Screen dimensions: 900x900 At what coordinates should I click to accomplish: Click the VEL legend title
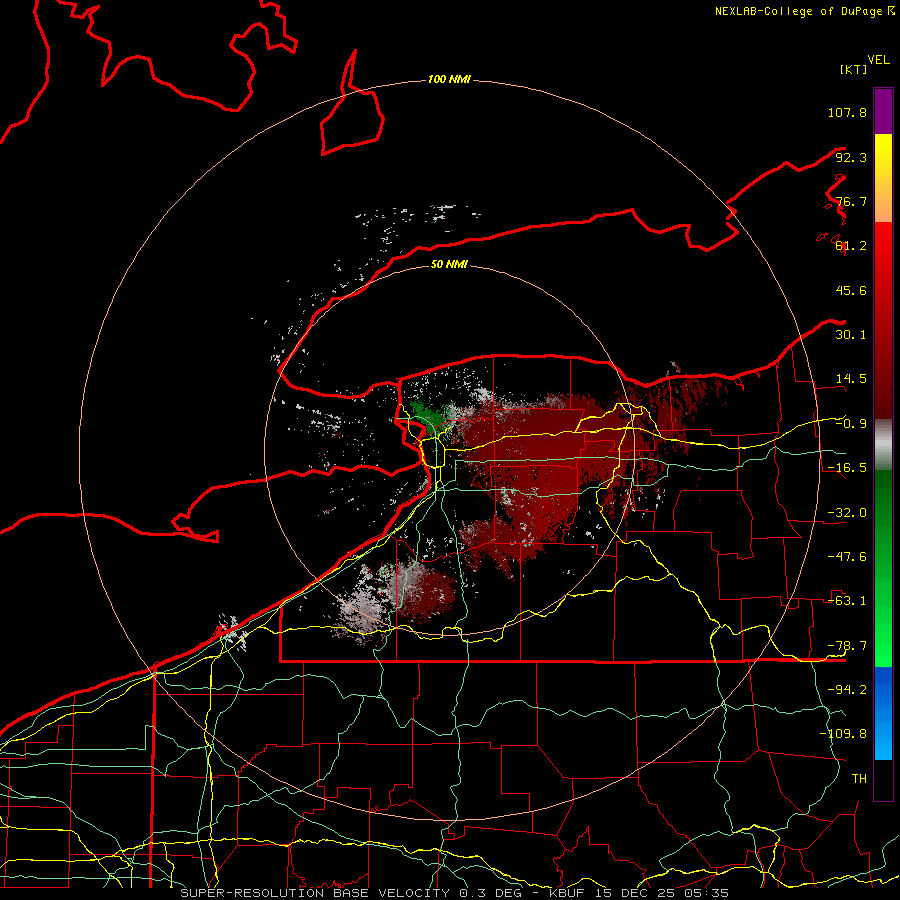[x=878, y=60]
